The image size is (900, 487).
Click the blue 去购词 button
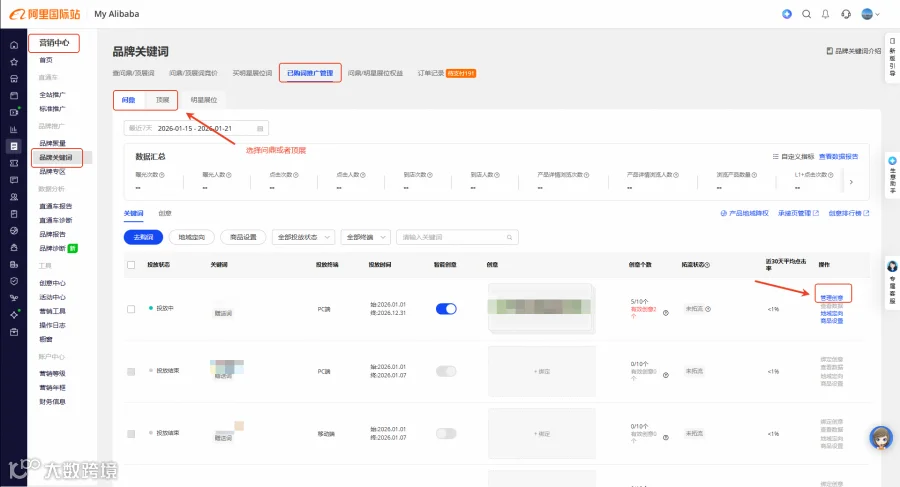pos(143,237)
